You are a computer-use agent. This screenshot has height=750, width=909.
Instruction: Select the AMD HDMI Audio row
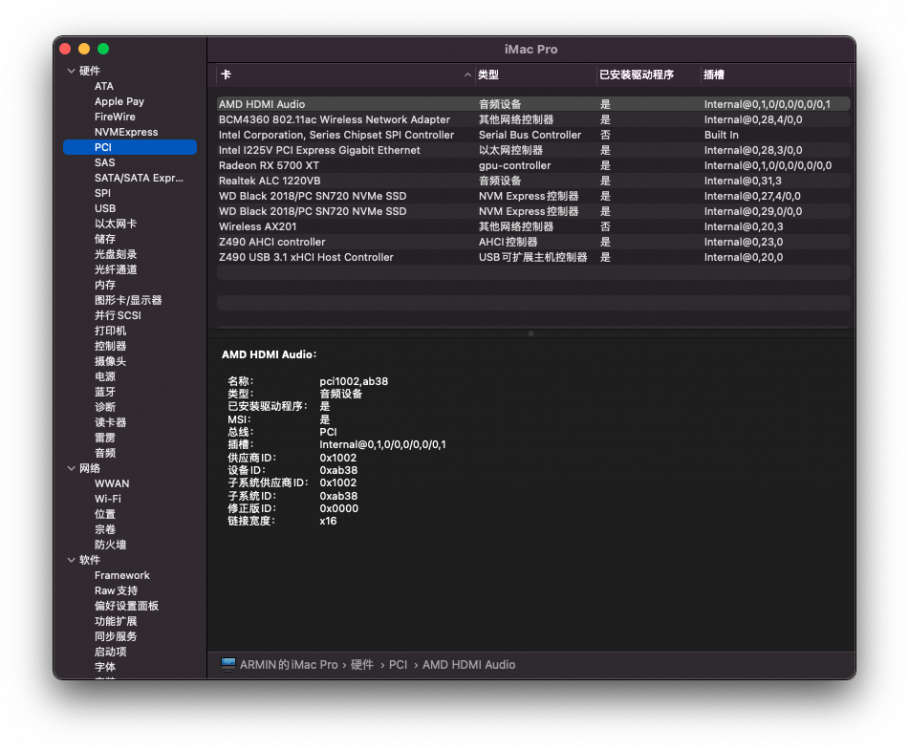[533, 104]
